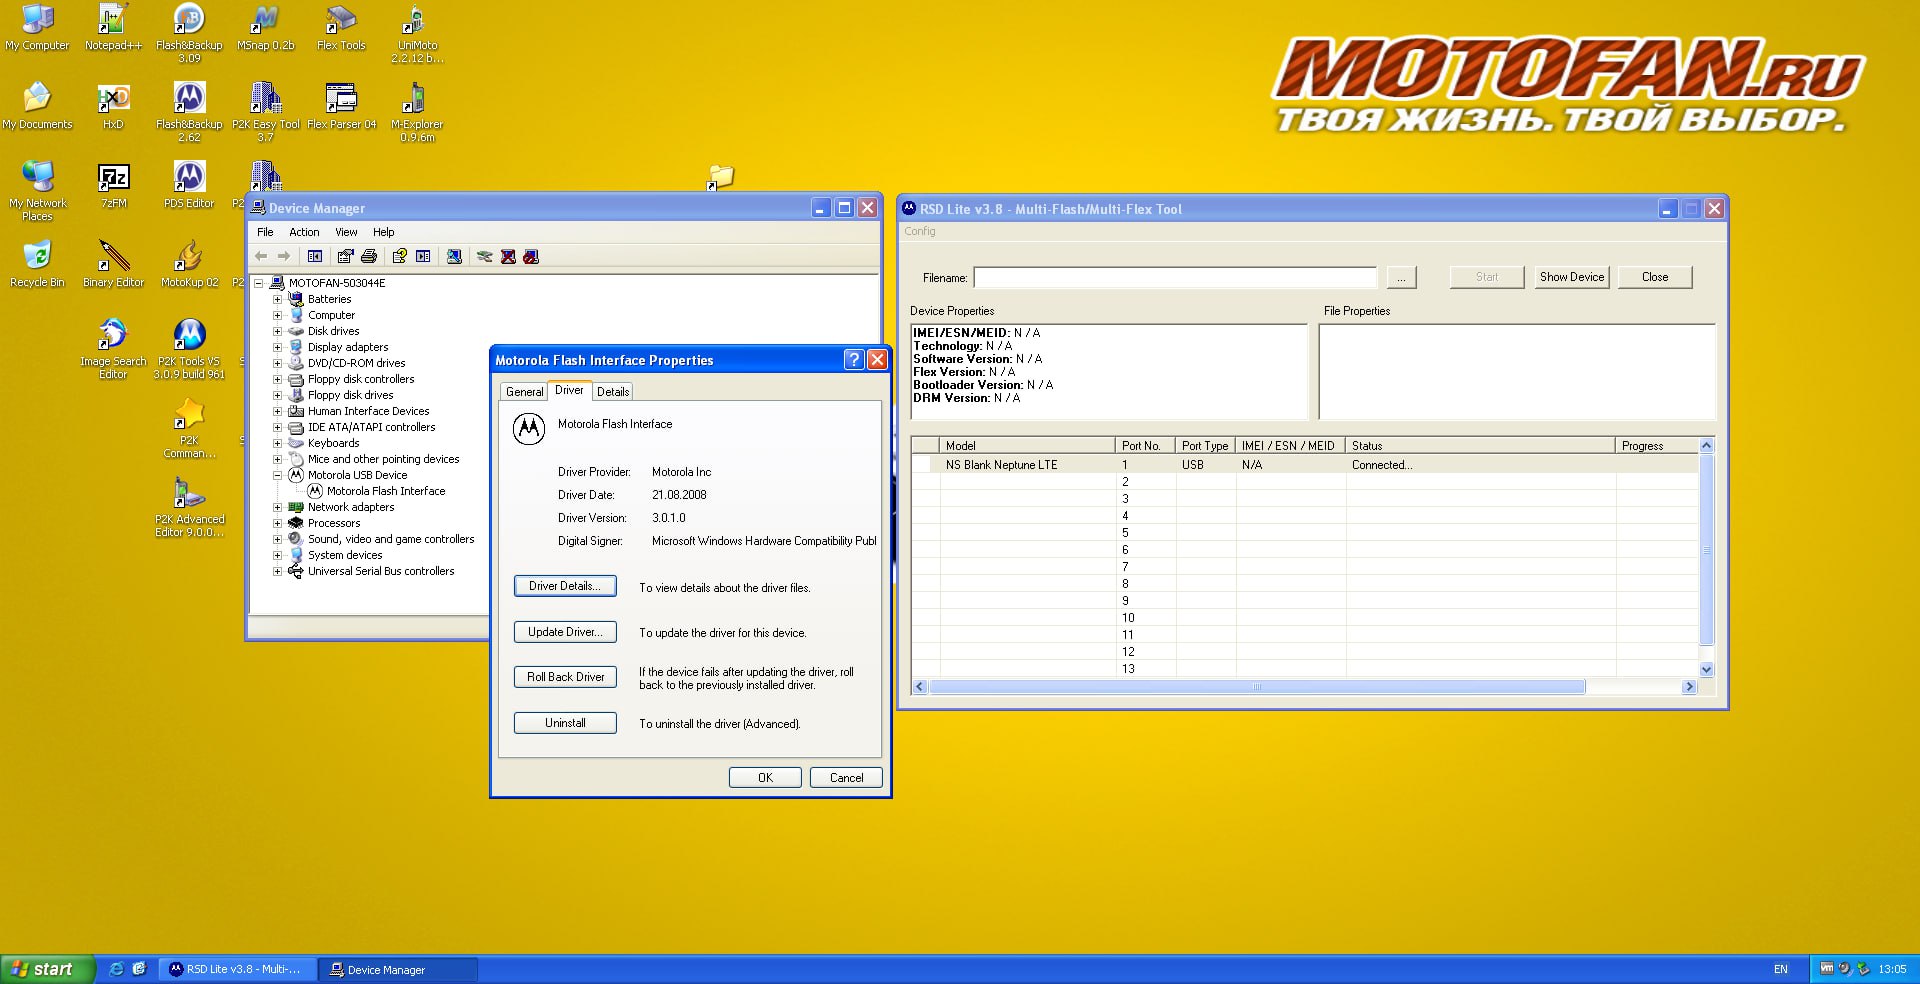Viewport: 1920px width, 984px height.
Task: Click the Roll Back Driver button
Action: point(565,677)
